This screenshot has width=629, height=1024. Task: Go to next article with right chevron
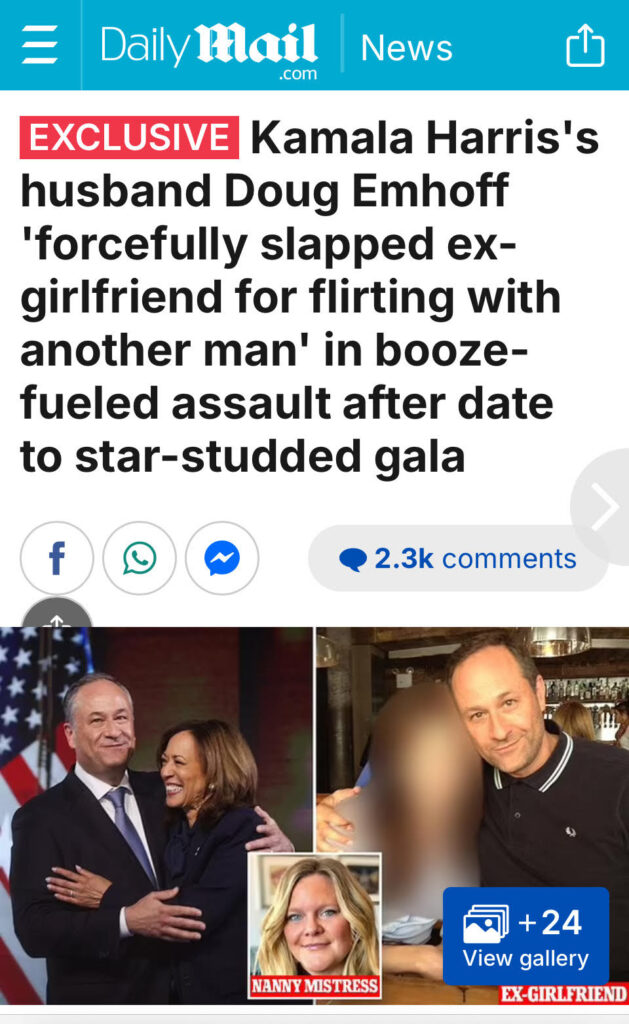coord(602,505)
